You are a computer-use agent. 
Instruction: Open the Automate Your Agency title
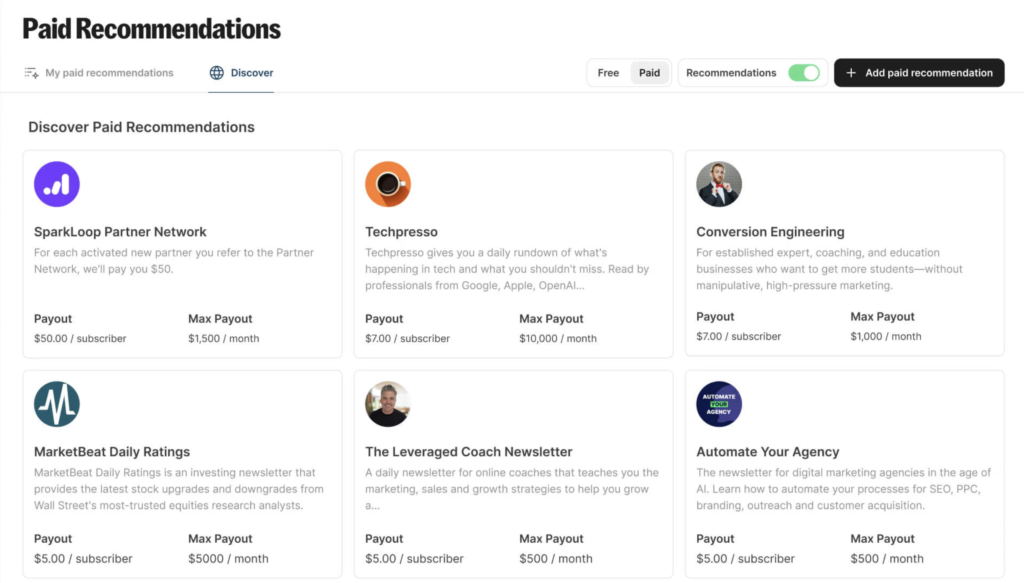coord(768,452)
